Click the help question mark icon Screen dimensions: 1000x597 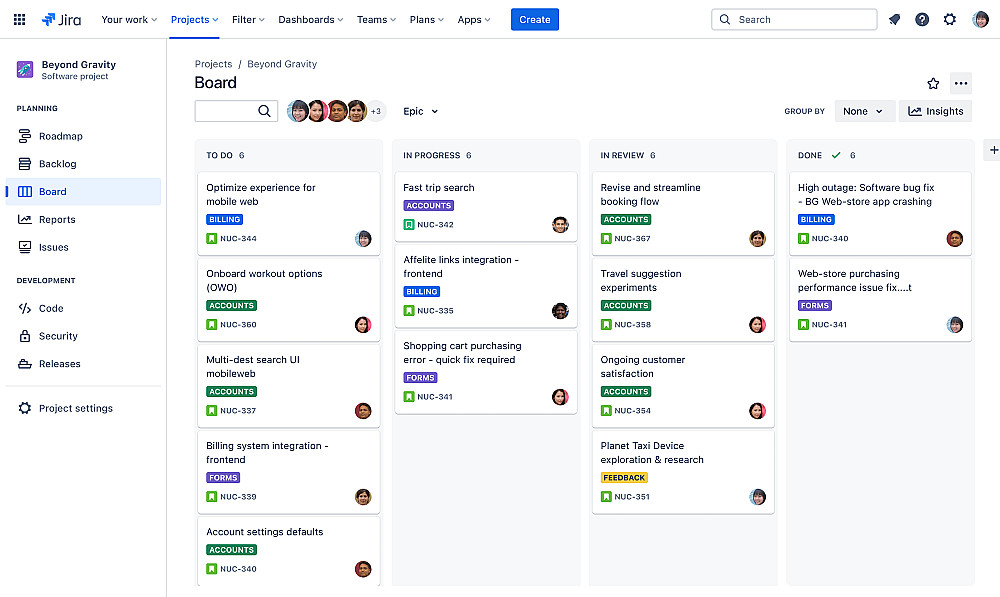pos(922,19)
